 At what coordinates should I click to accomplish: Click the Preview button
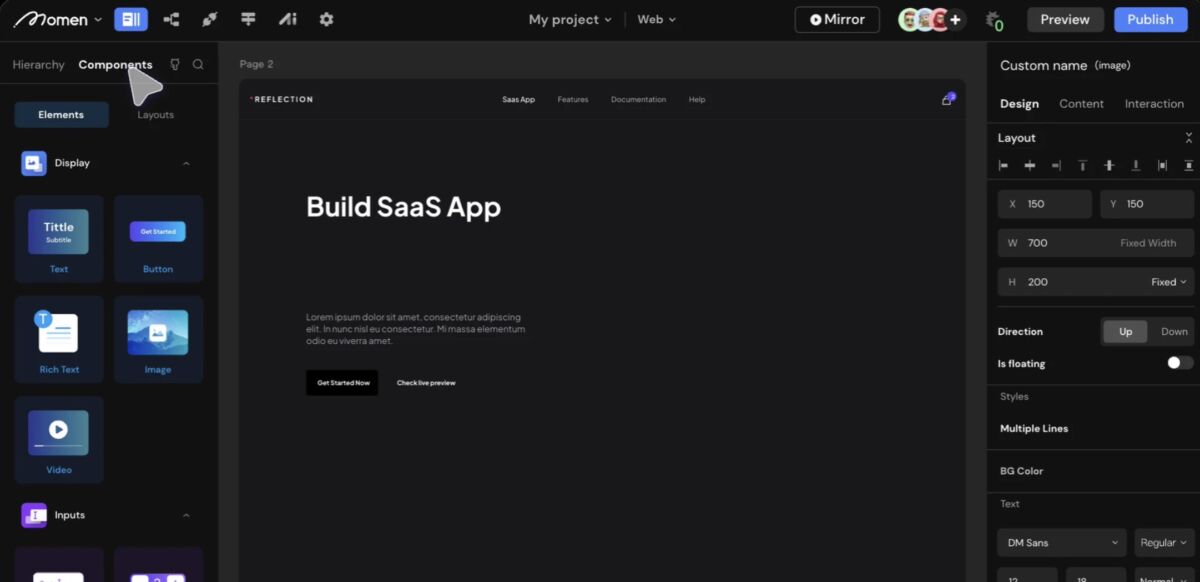point(1065,19)
